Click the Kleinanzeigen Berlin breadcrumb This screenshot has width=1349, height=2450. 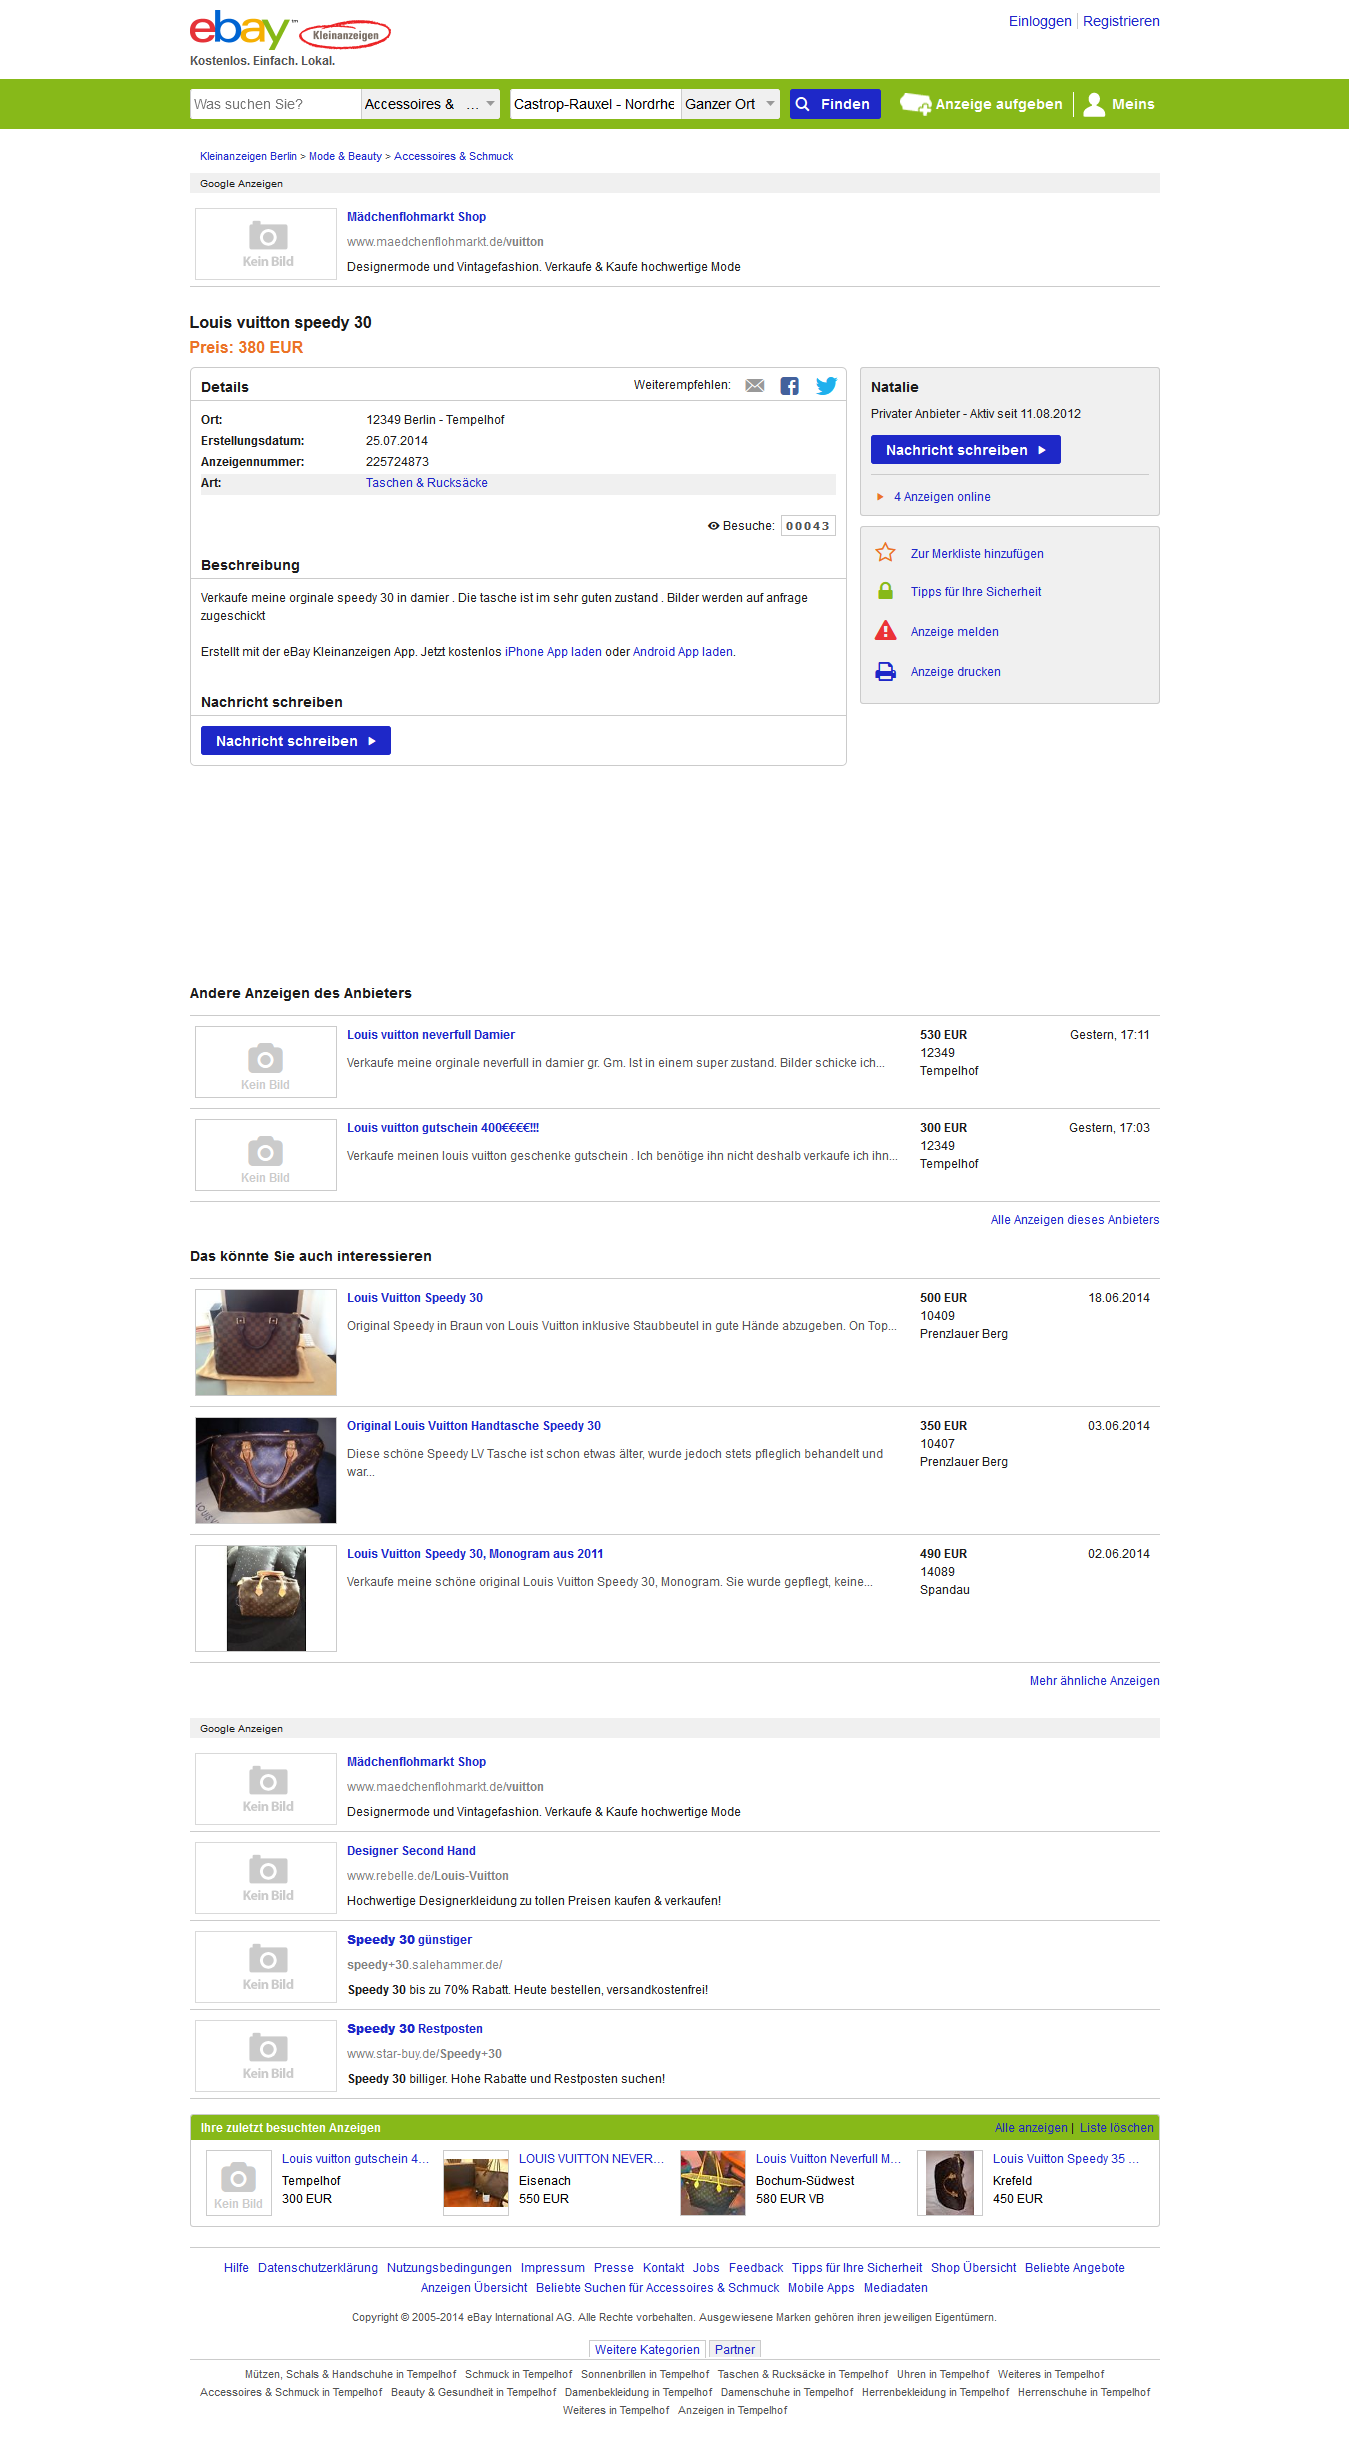point(248,156)
